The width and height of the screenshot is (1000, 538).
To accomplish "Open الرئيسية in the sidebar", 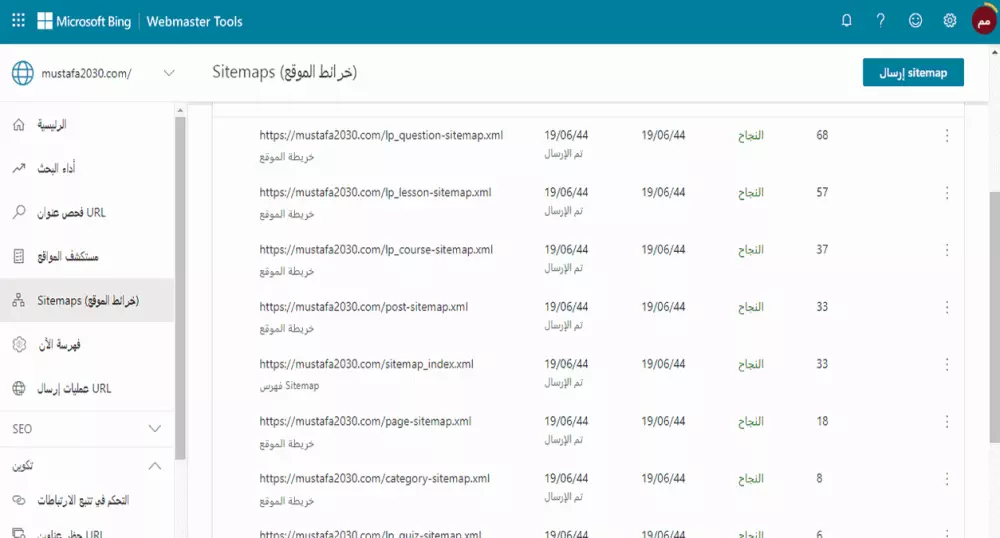I will (52, 124).
